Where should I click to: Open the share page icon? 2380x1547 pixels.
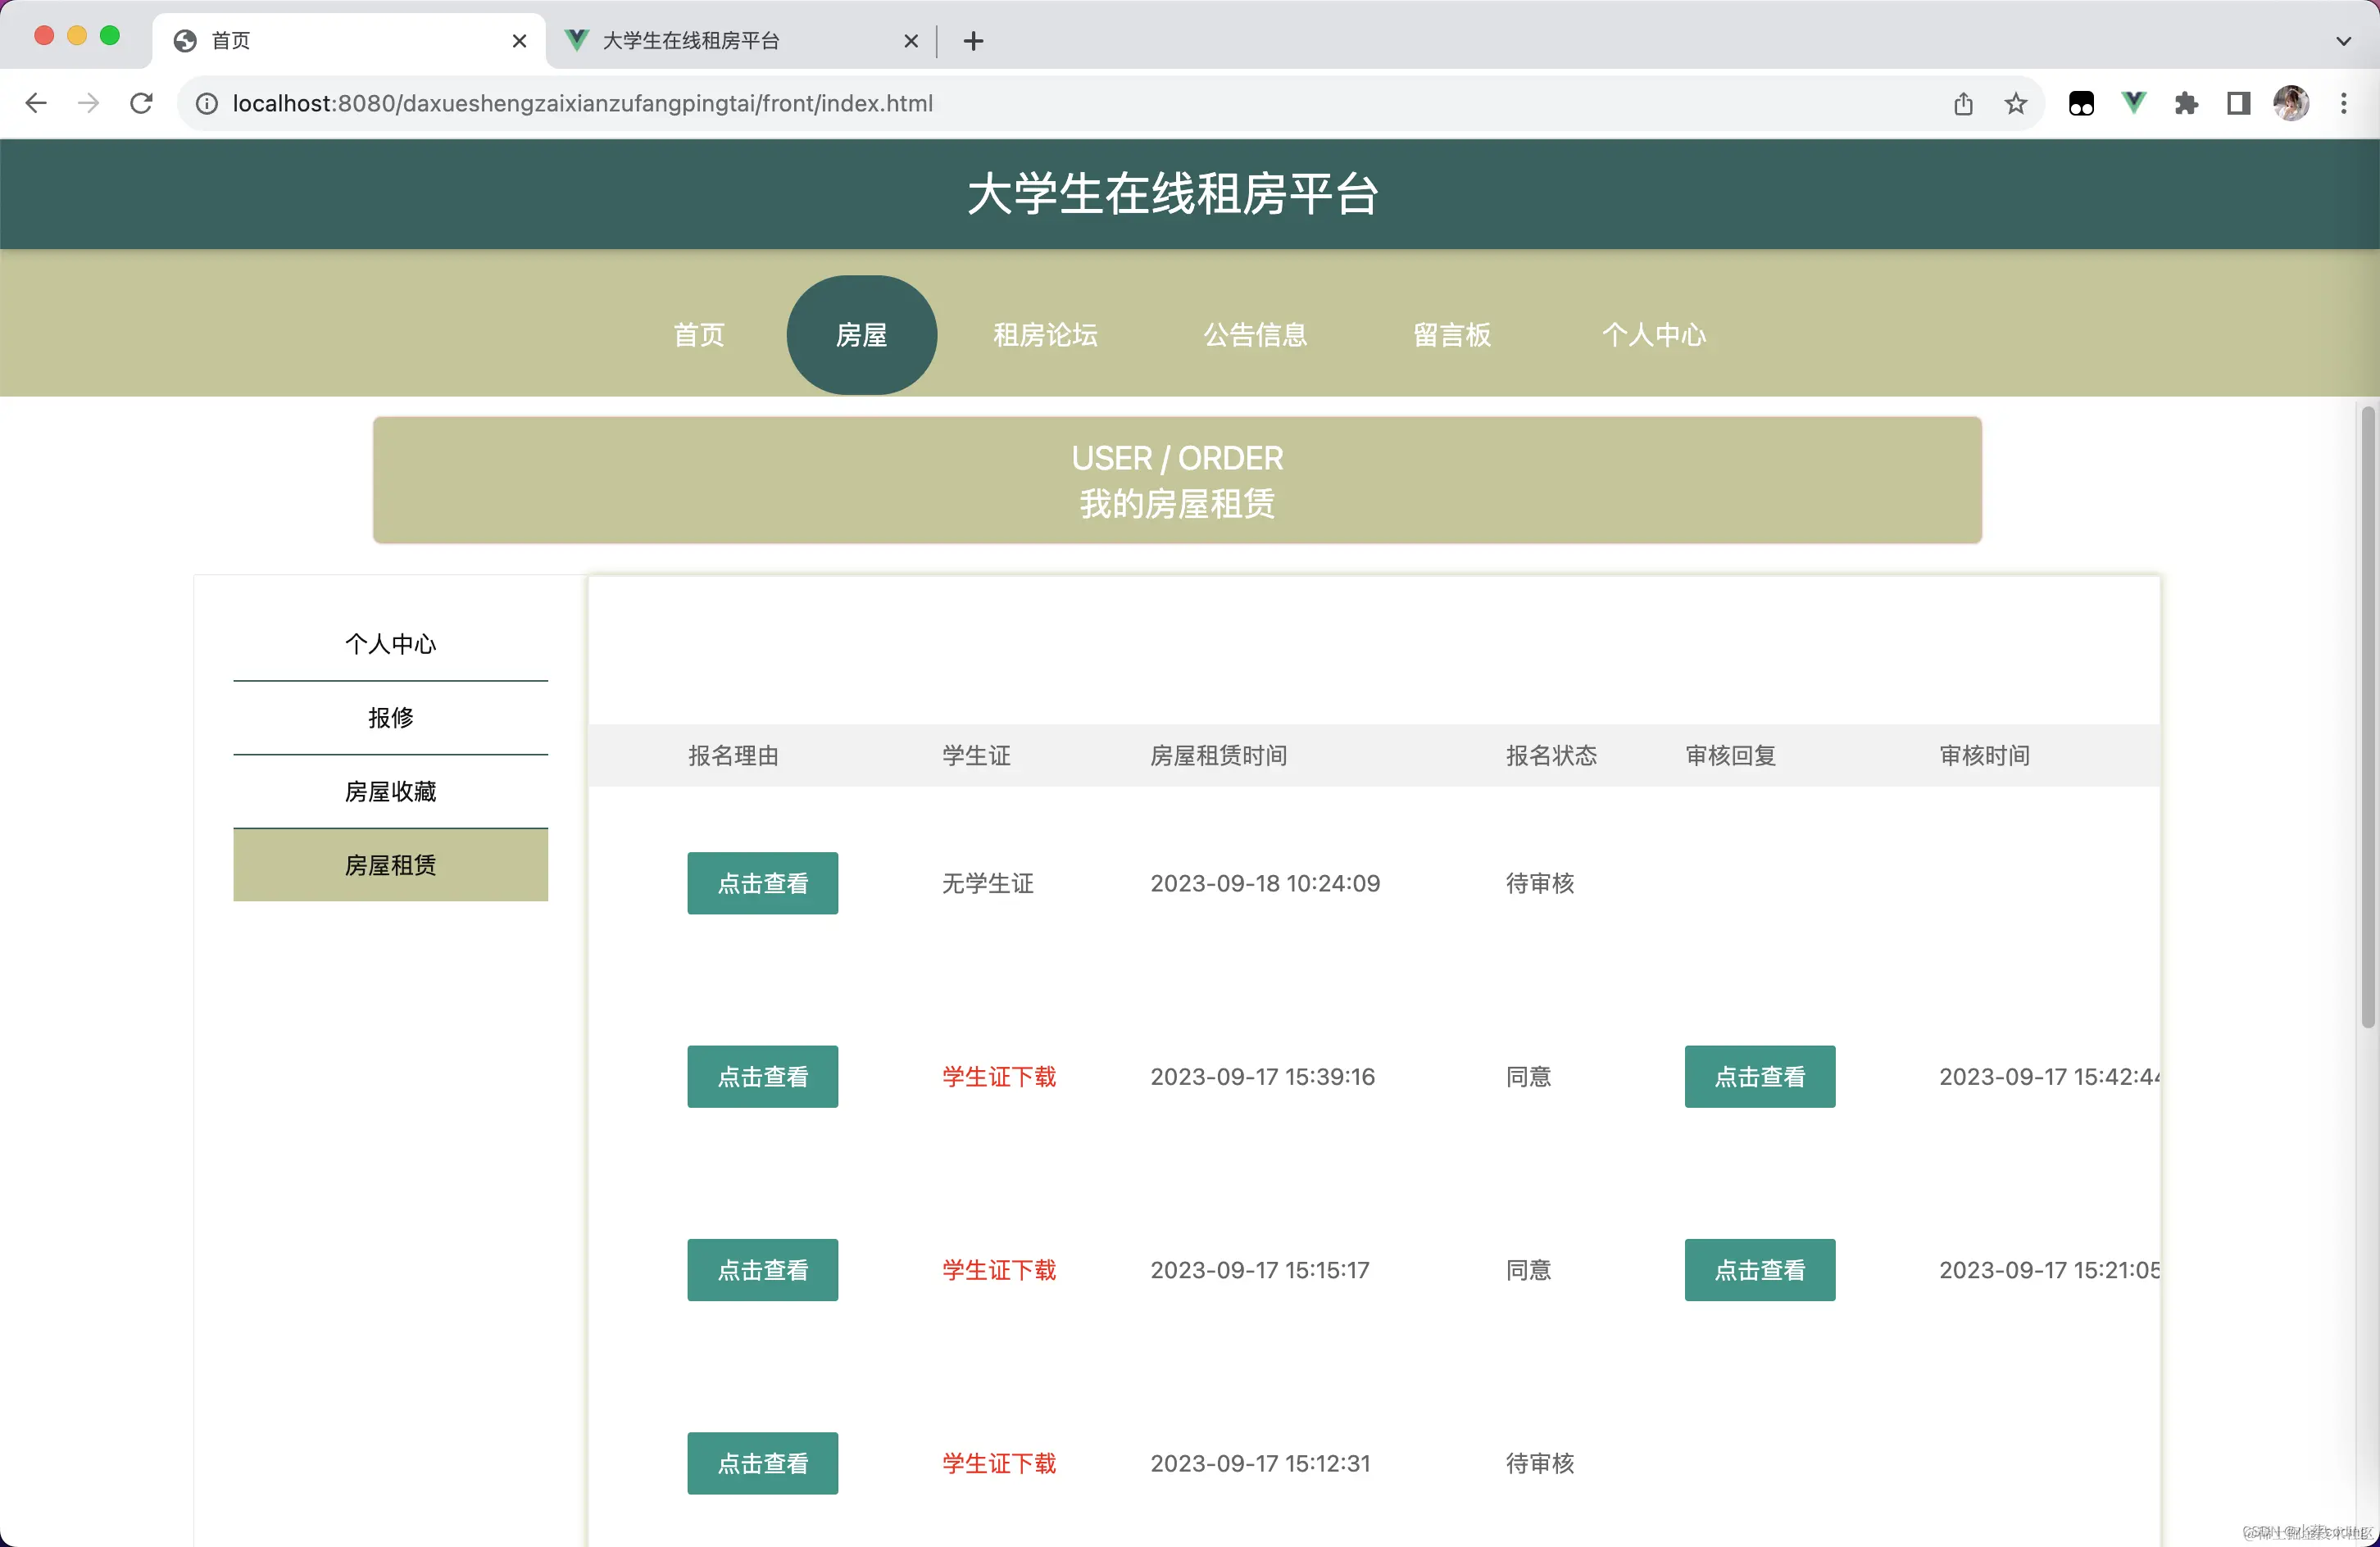(x=1963, y=103)
